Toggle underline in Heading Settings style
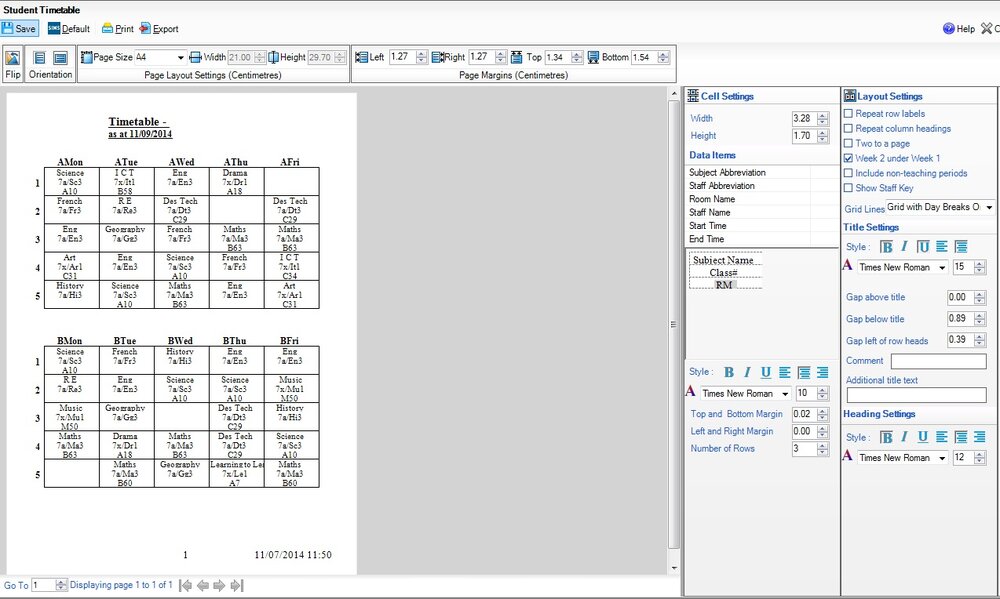Image resolution: width=1000 pixels, height=599 pixels. tap(923, 437)
